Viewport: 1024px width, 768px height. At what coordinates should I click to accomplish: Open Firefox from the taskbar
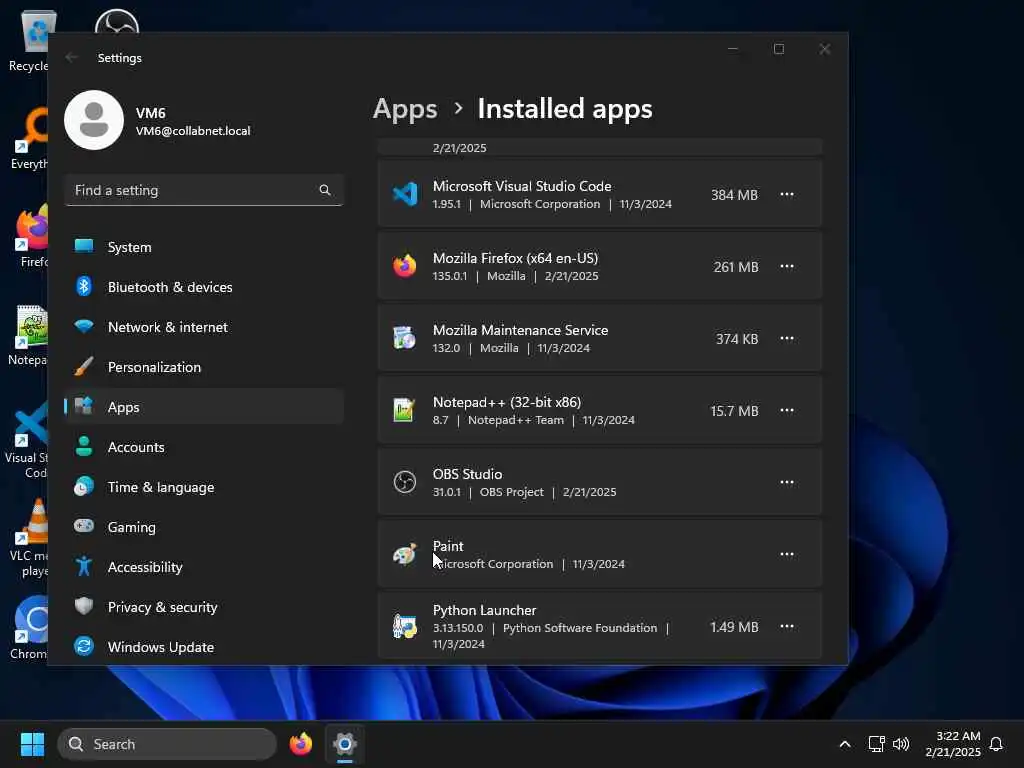300,744
